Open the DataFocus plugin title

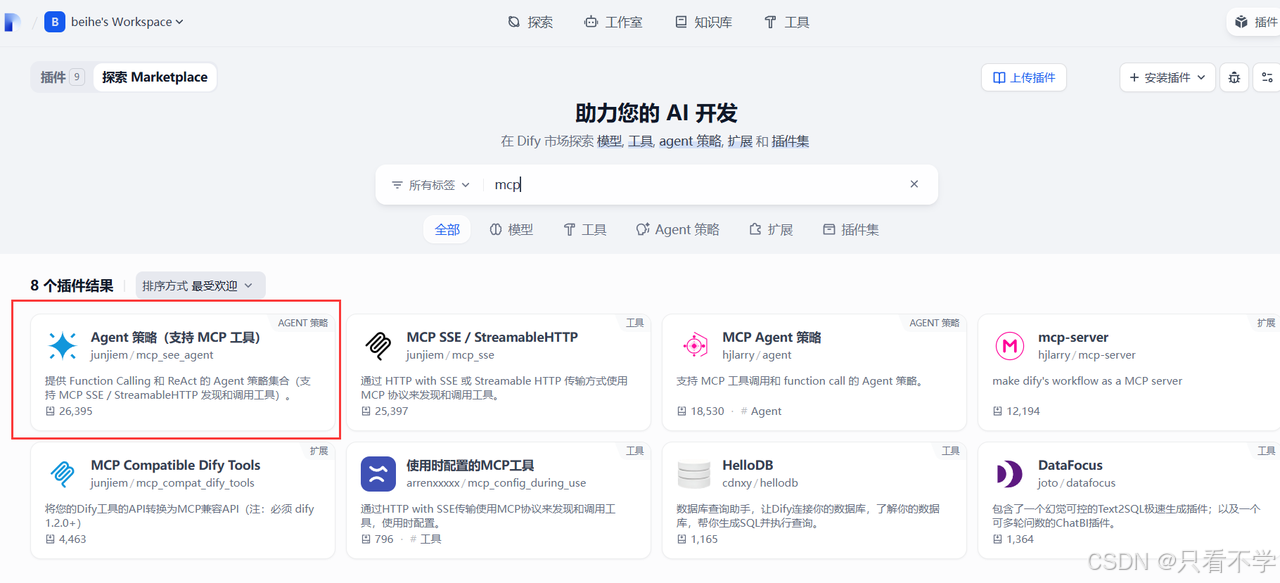[x=1070, y=465]
